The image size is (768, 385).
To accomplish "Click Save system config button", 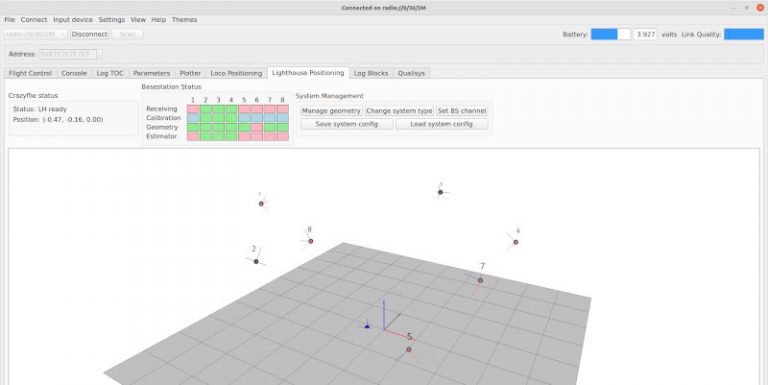I will click(346, 124).
